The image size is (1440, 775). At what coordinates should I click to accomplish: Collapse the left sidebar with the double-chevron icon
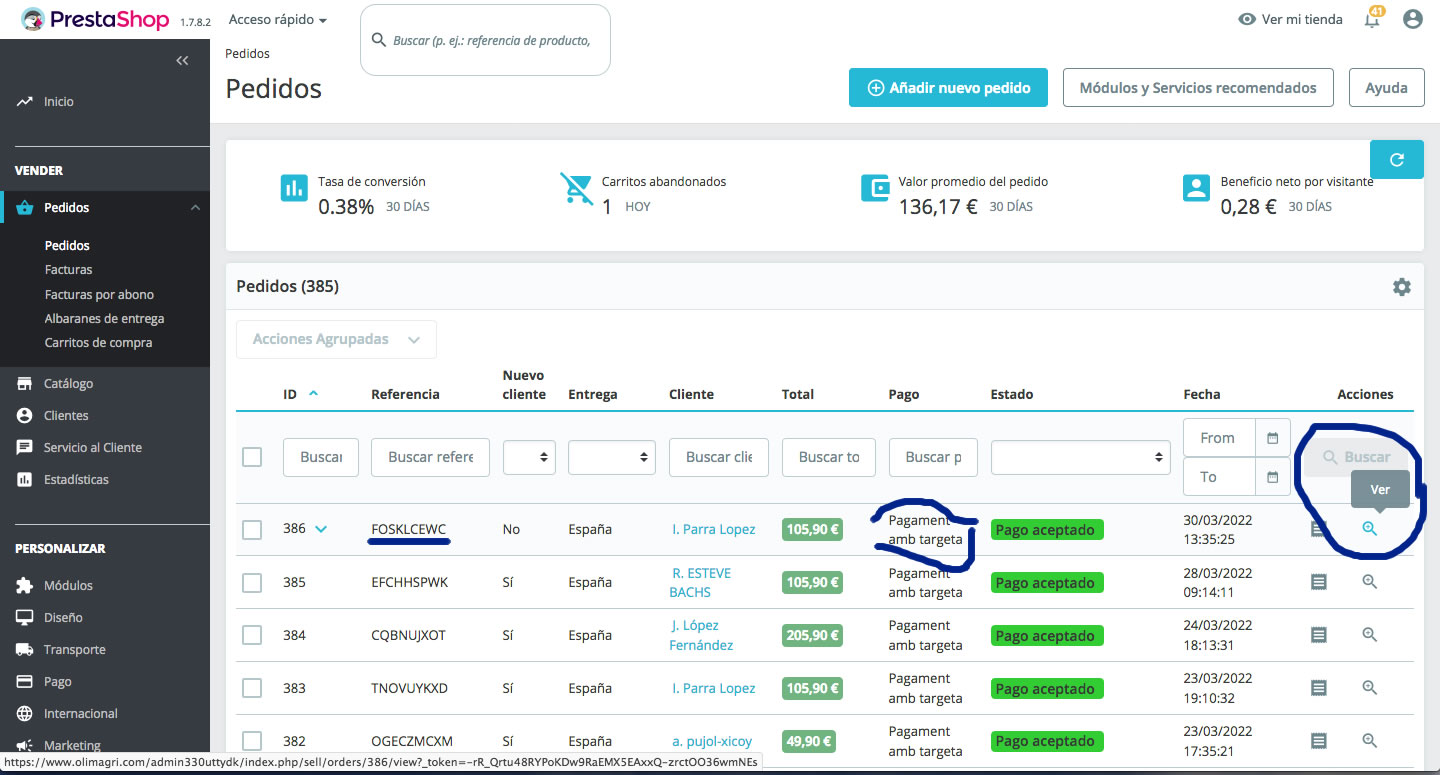(182, 60)
